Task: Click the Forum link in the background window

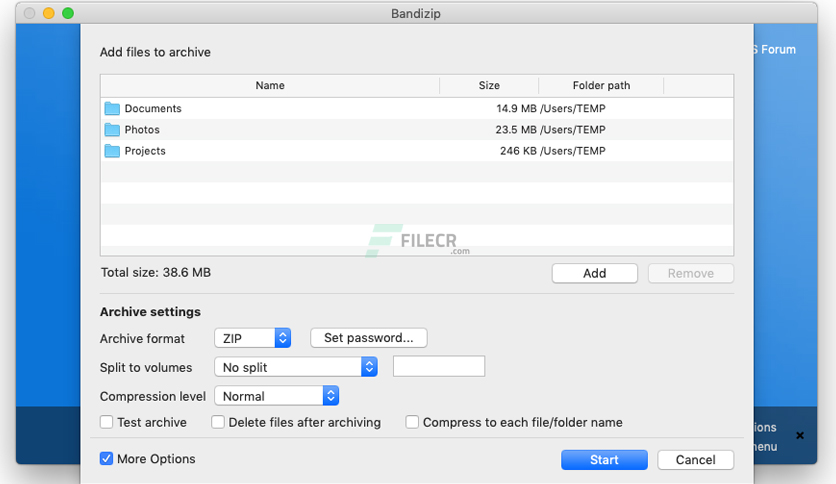Action: [778, 50]
